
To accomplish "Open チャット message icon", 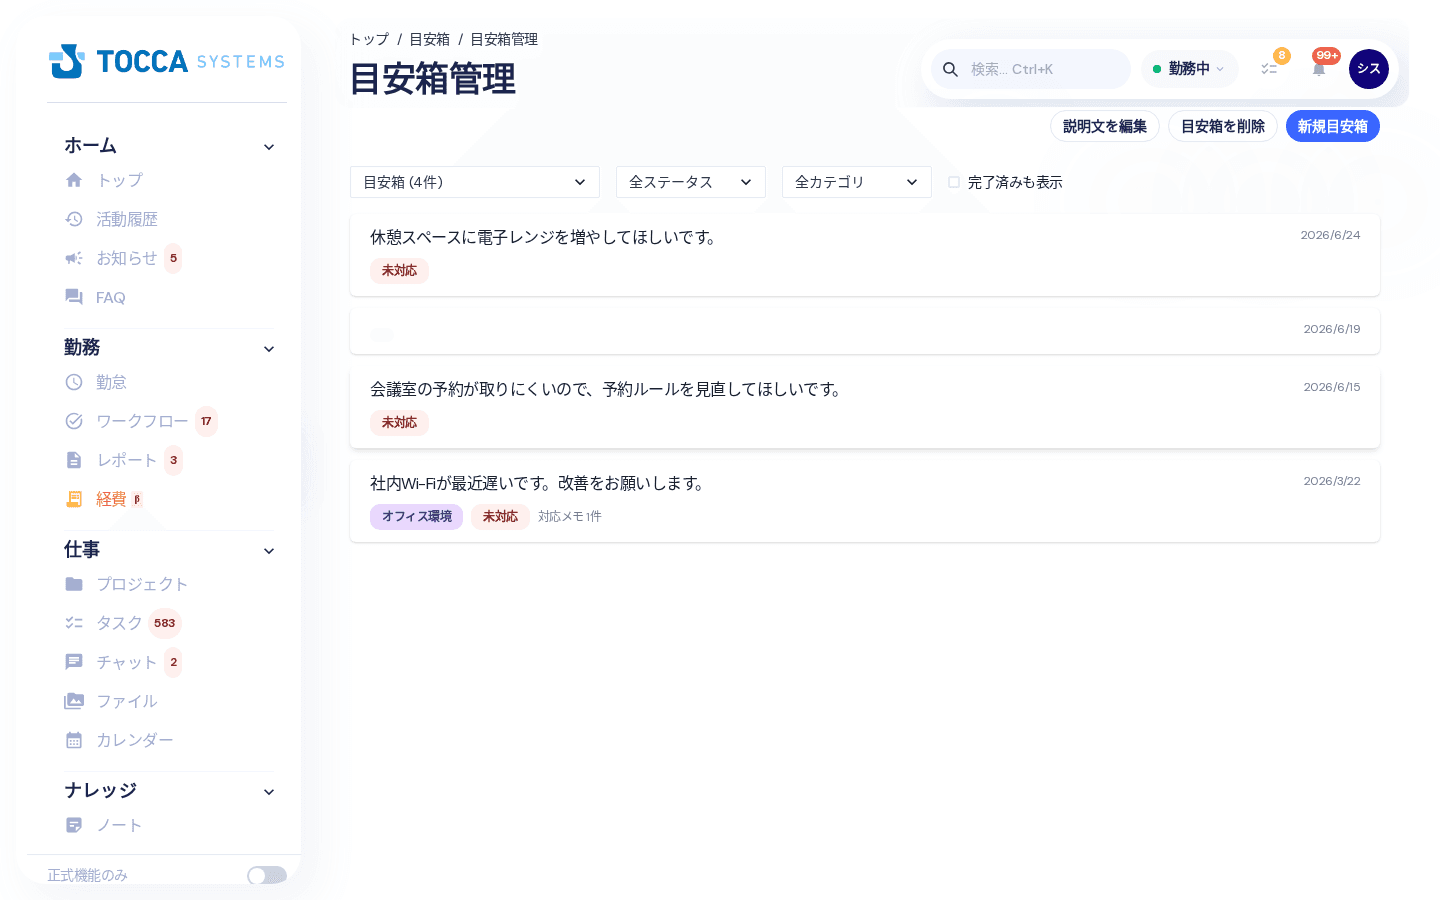I will pyautogui.click(x=74, y=662).
